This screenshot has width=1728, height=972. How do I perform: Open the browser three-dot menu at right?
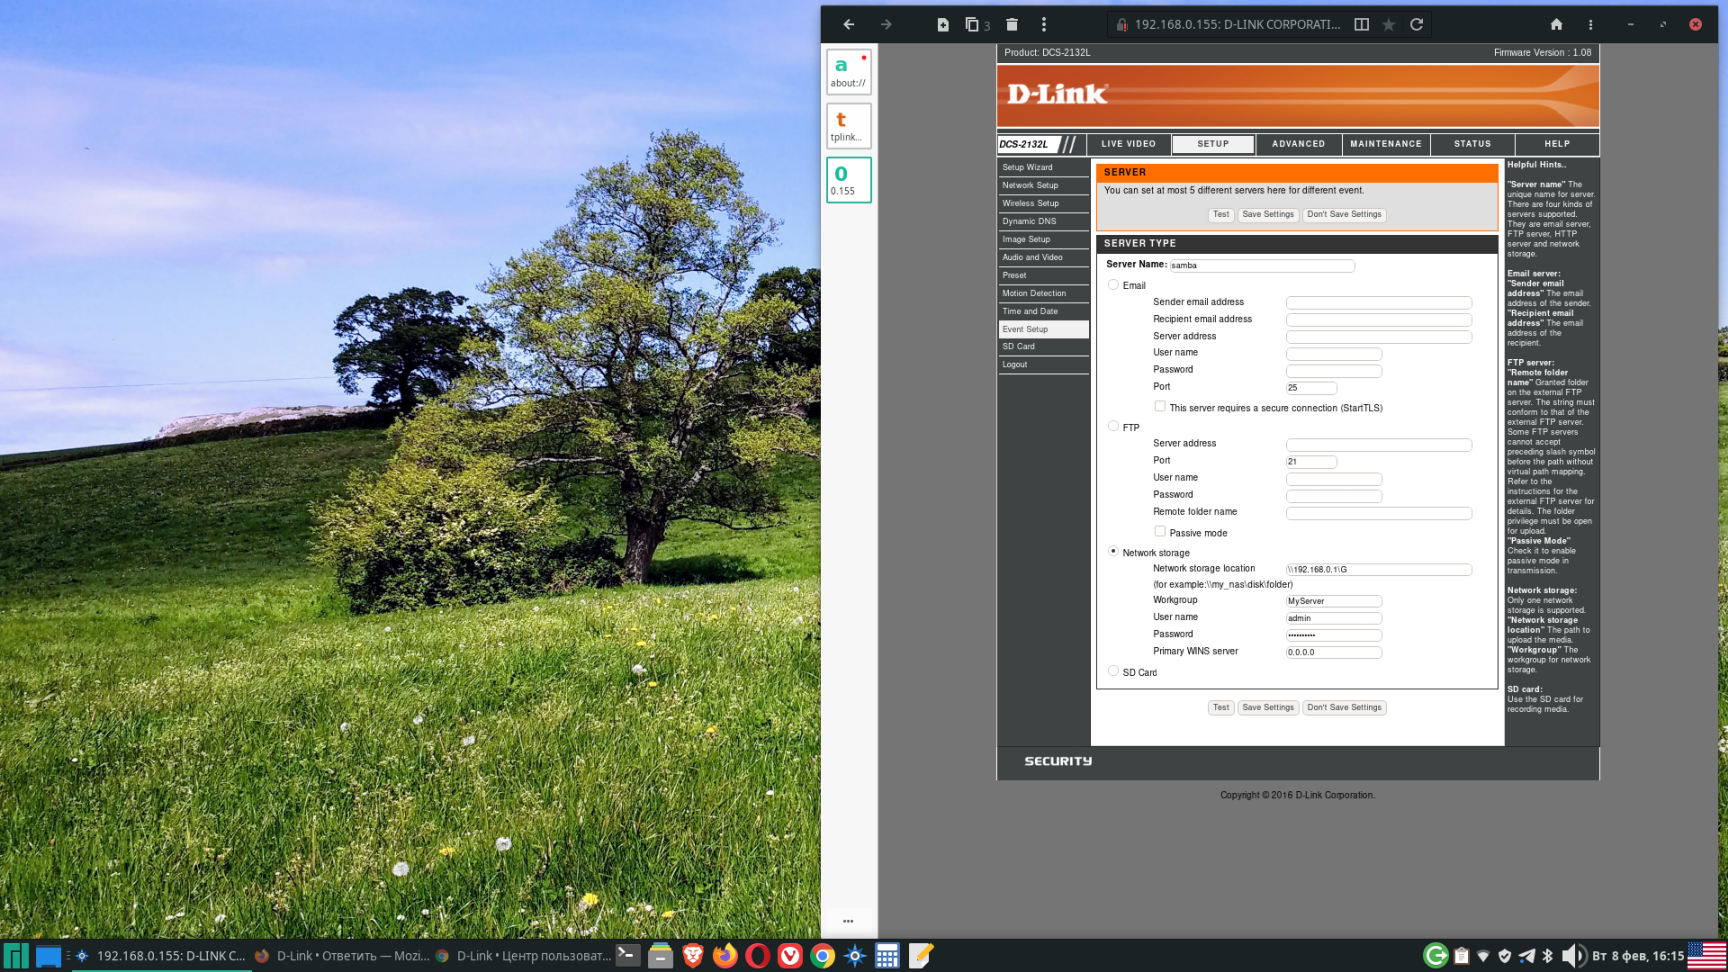click(x=1590, y=25)
